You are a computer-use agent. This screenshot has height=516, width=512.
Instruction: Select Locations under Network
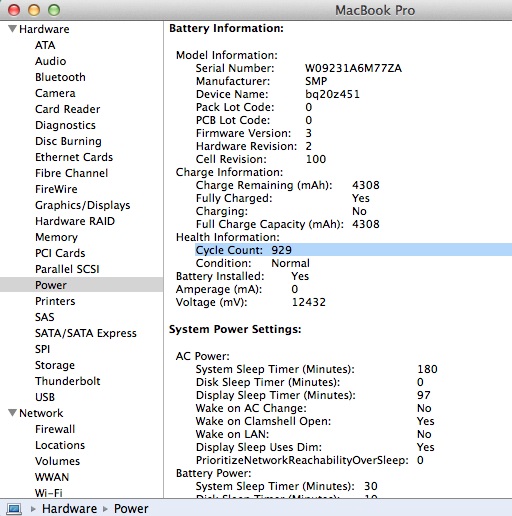[x=60, y=445]
